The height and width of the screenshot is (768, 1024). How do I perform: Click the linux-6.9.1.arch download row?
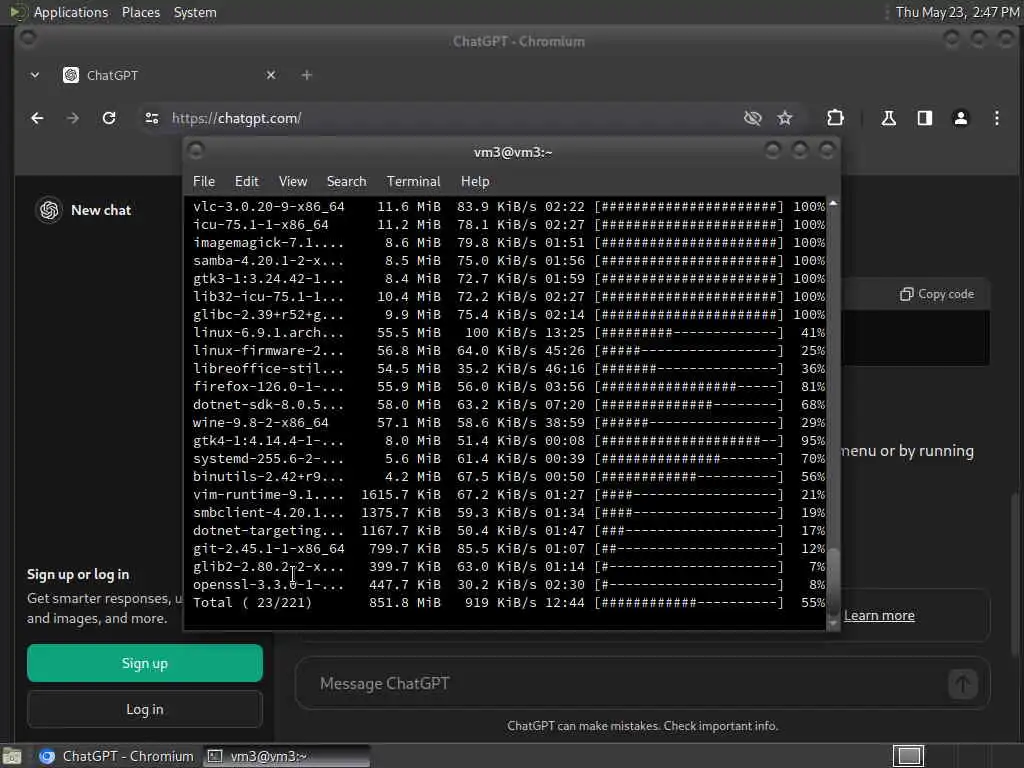click(x=508, y=332)
